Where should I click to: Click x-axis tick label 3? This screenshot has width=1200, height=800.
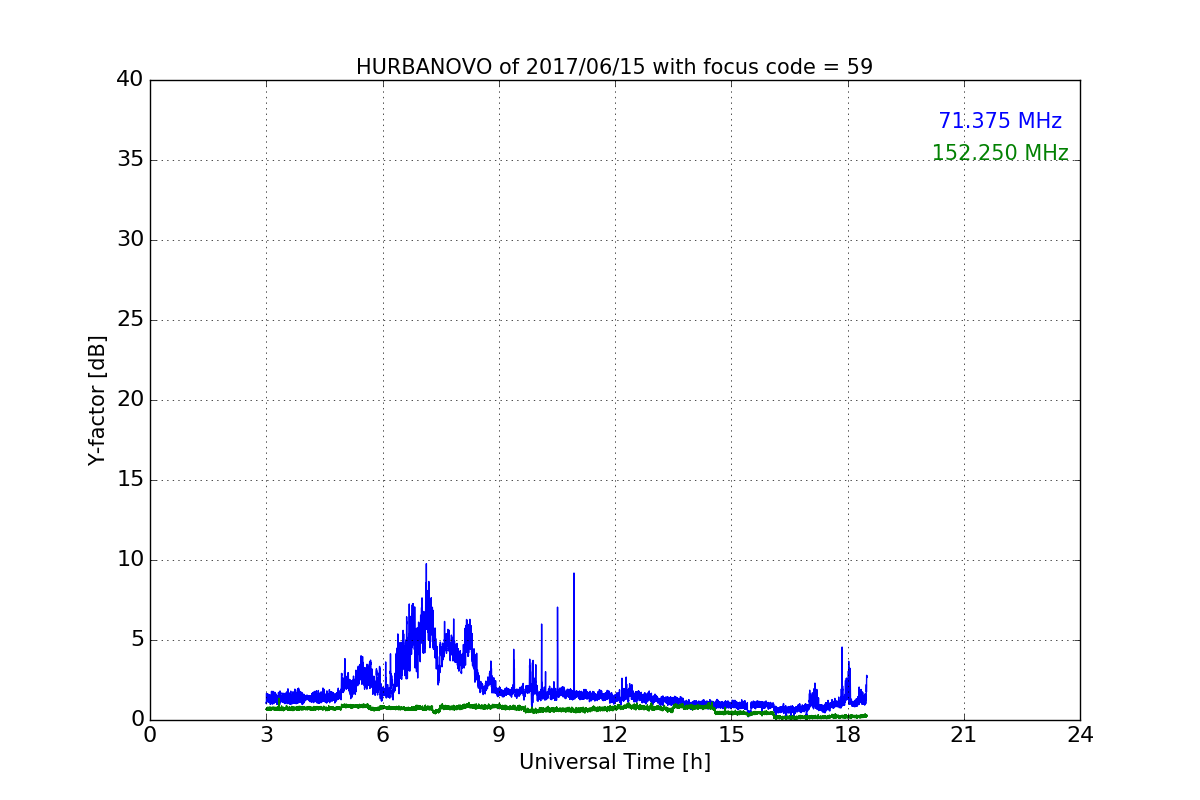[x=266, y=735]
